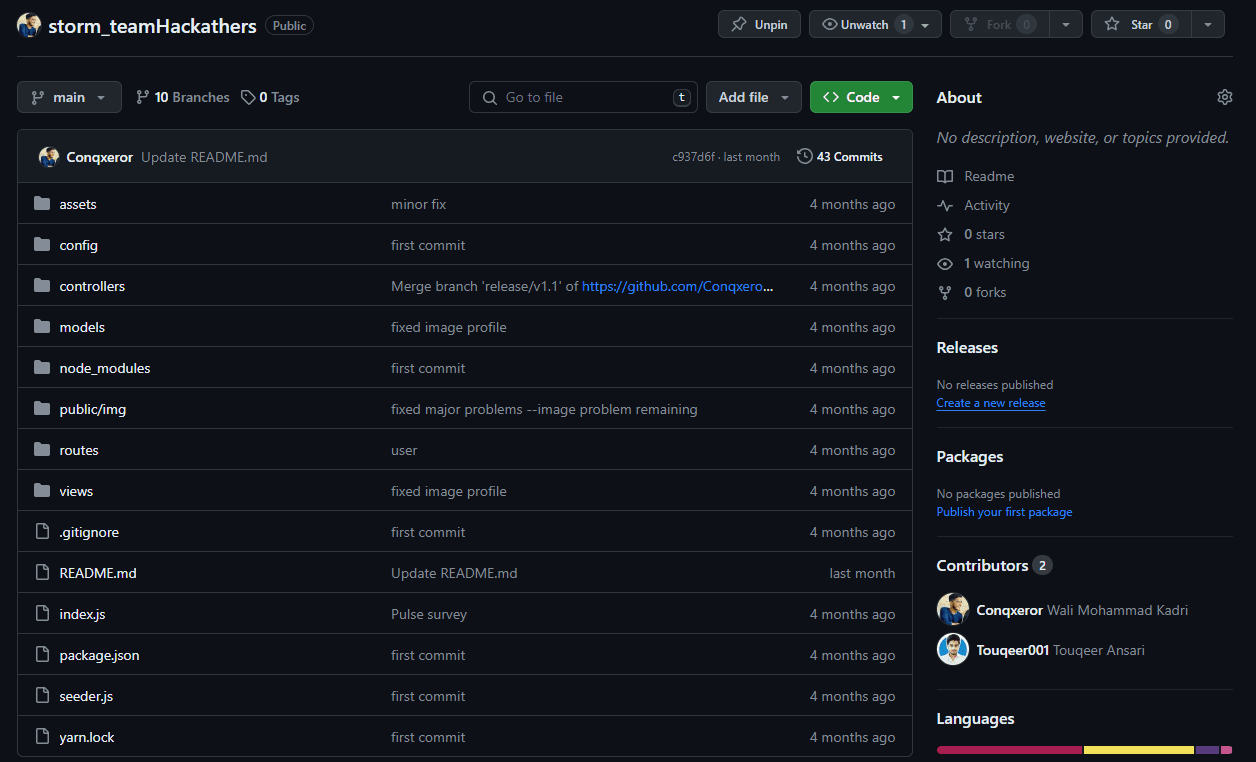1256x762 pixels.
Task: Open the node_modules folder name
Action: click(x=105, y=368)
